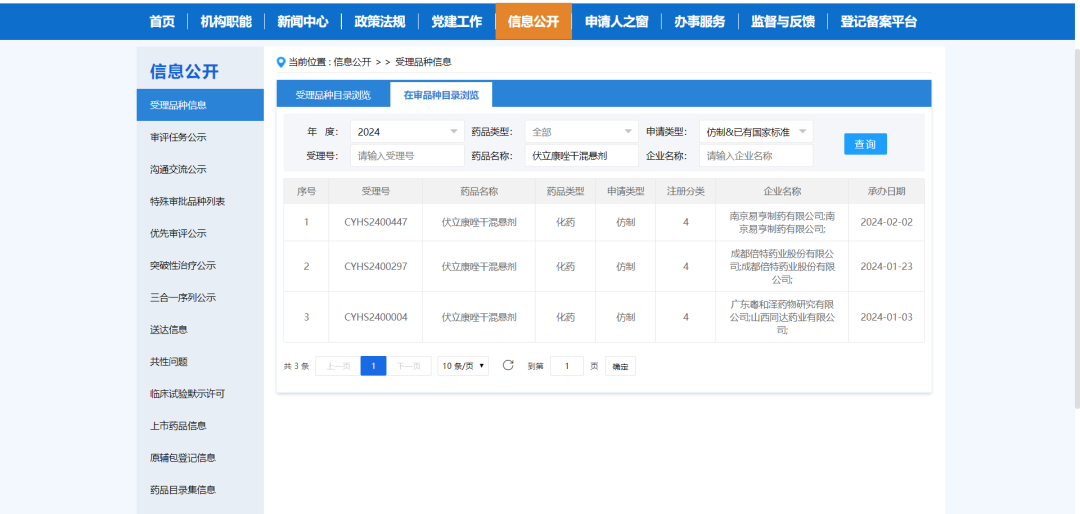
Task: Click the 企业名称 input field
Action: pyautogui.click(x=756, y=156)
